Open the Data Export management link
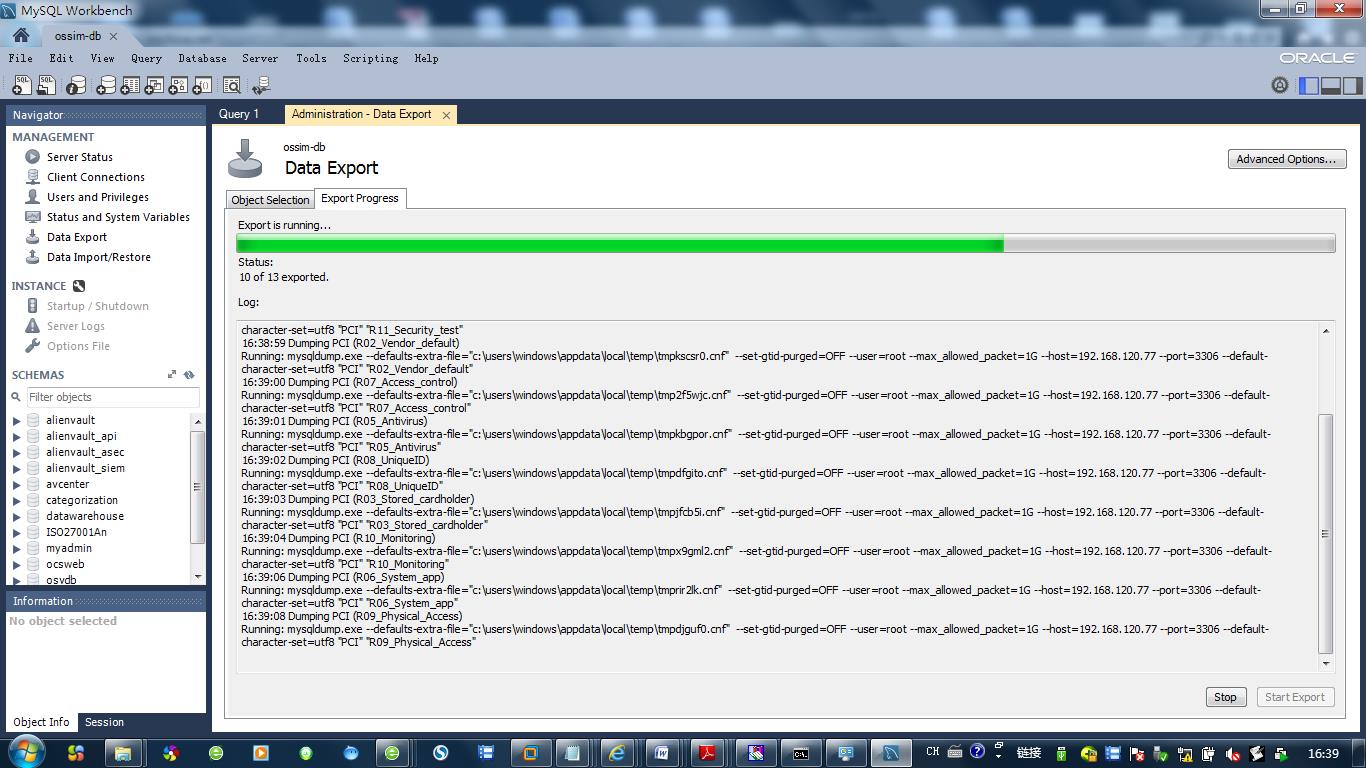Image resolution: width=1366 pixels, height=768 pixels. pyautogui.click(x=77, y=237)
